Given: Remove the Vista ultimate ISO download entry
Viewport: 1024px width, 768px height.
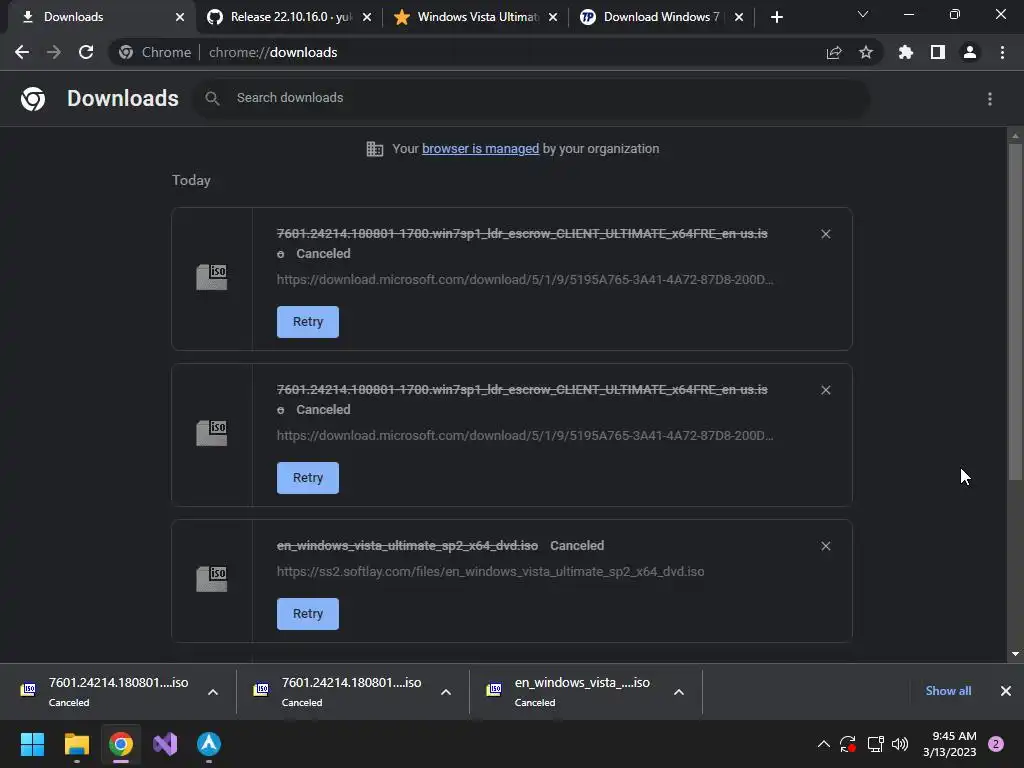Looking at the screenshot, I should pyautogui.click(x=825, y=546).
